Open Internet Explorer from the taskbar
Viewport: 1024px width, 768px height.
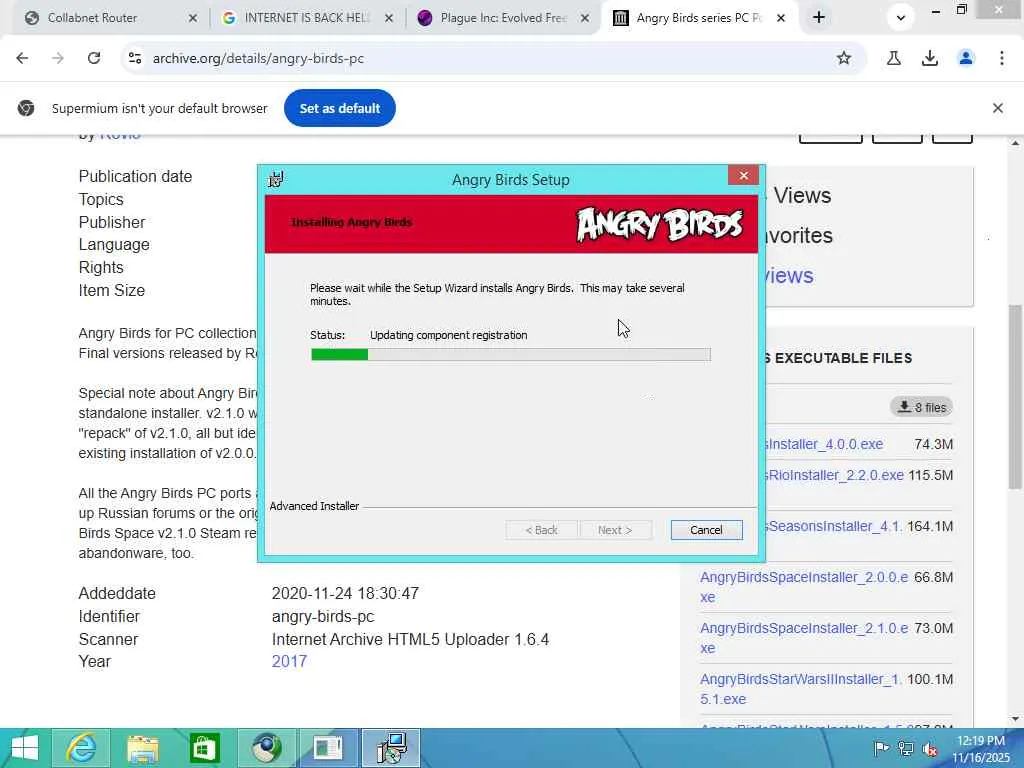[81, 748]
